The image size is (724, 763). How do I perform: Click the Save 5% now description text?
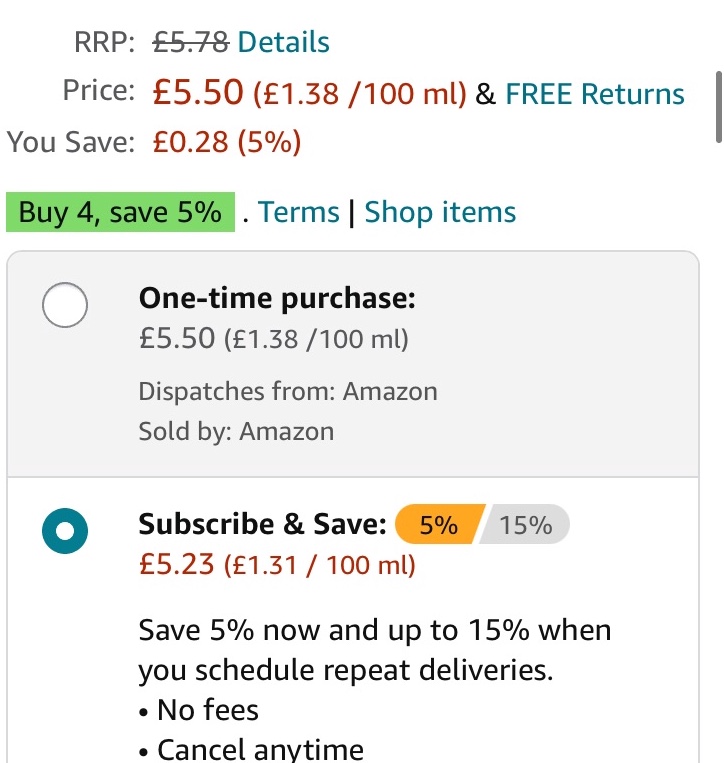coord(375,650)
